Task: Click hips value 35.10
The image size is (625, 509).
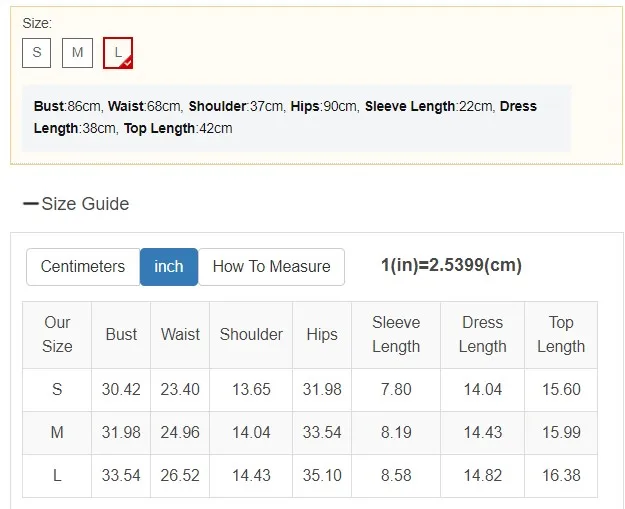Action: tap(322, 476)
